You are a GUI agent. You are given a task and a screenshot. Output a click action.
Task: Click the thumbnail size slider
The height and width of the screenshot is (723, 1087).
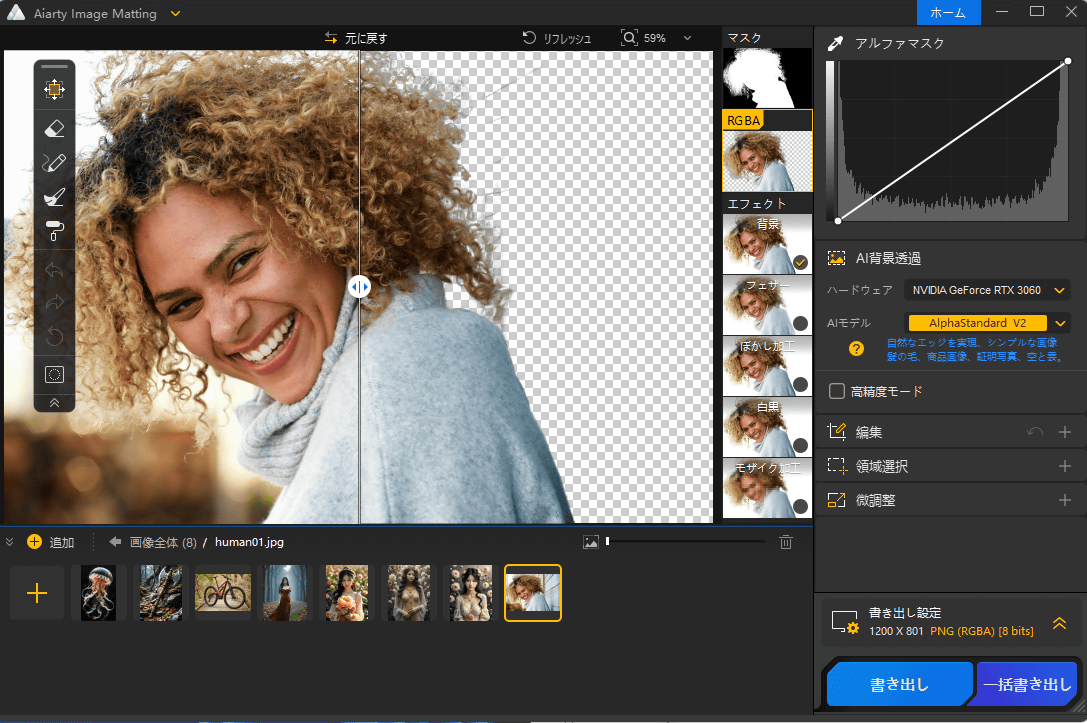(685, 541)
